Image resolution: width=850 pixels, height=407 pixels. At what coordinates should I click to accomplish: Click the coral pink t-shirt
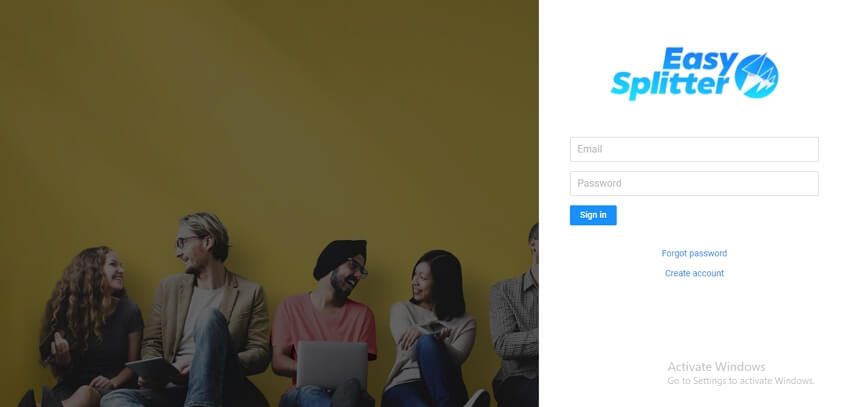click(x=323, y=324)
